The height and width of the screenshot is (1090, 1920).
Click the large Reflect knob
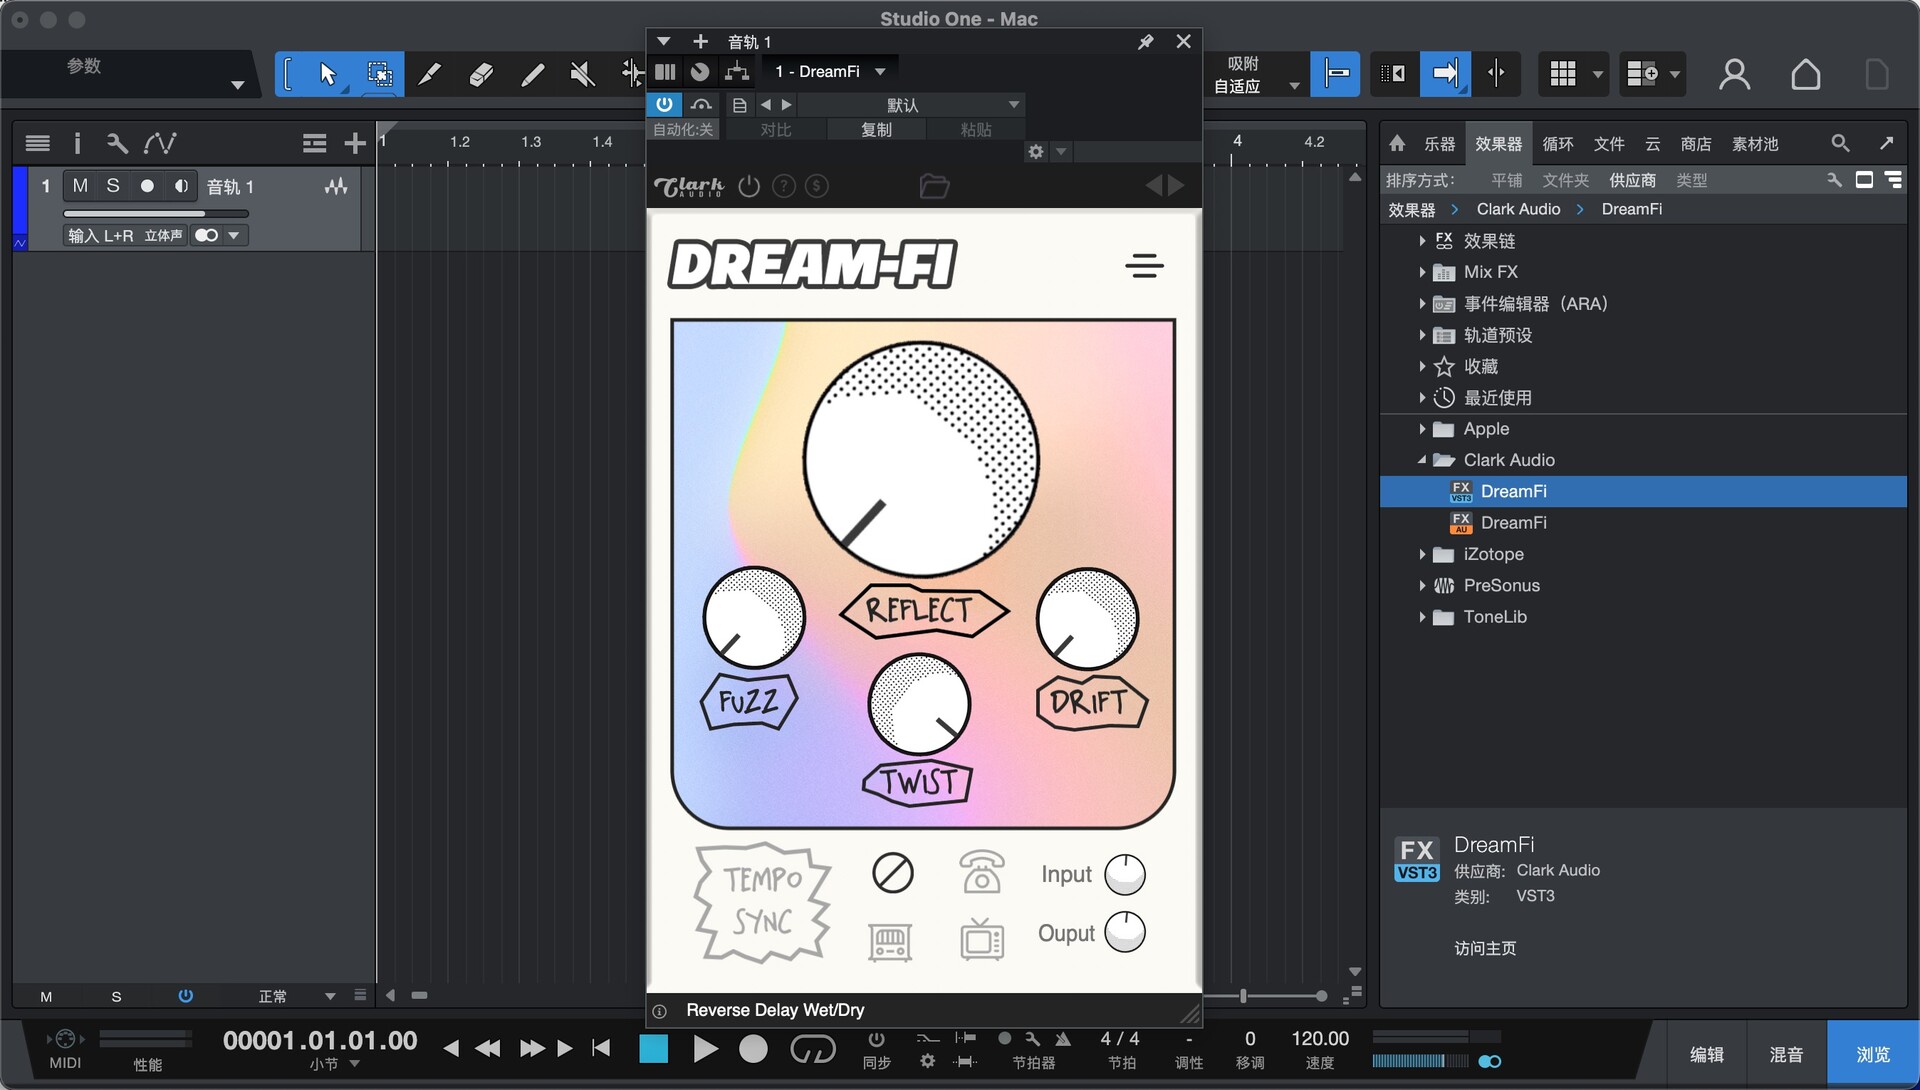click(921, 459)
